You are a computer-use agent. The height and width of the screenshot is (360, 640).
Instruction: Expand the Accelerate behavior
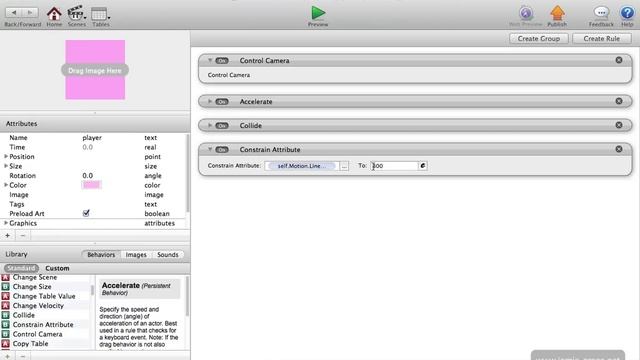(x=210, y=101)
